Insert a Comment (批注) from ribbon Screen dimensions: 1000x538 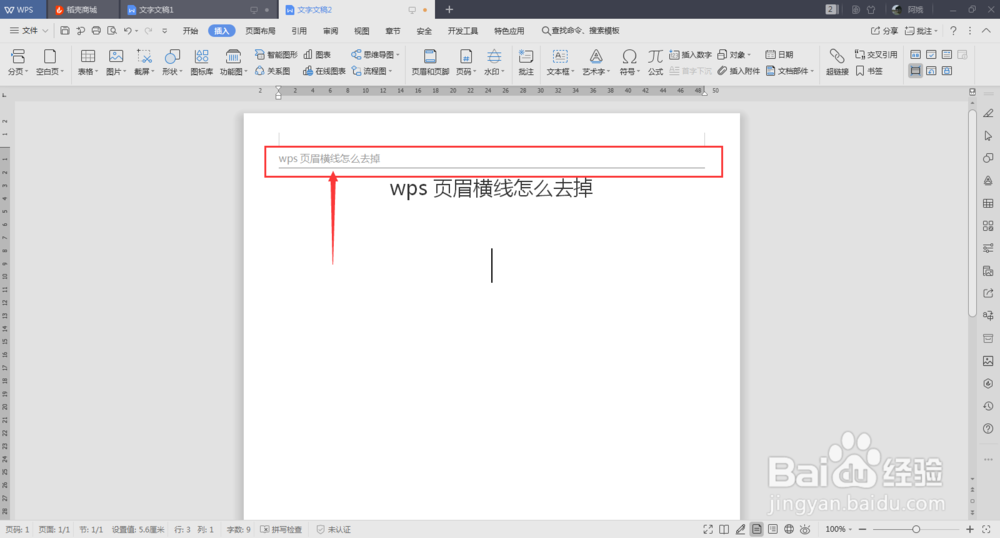pyautogui.click(x=526, y=62)
